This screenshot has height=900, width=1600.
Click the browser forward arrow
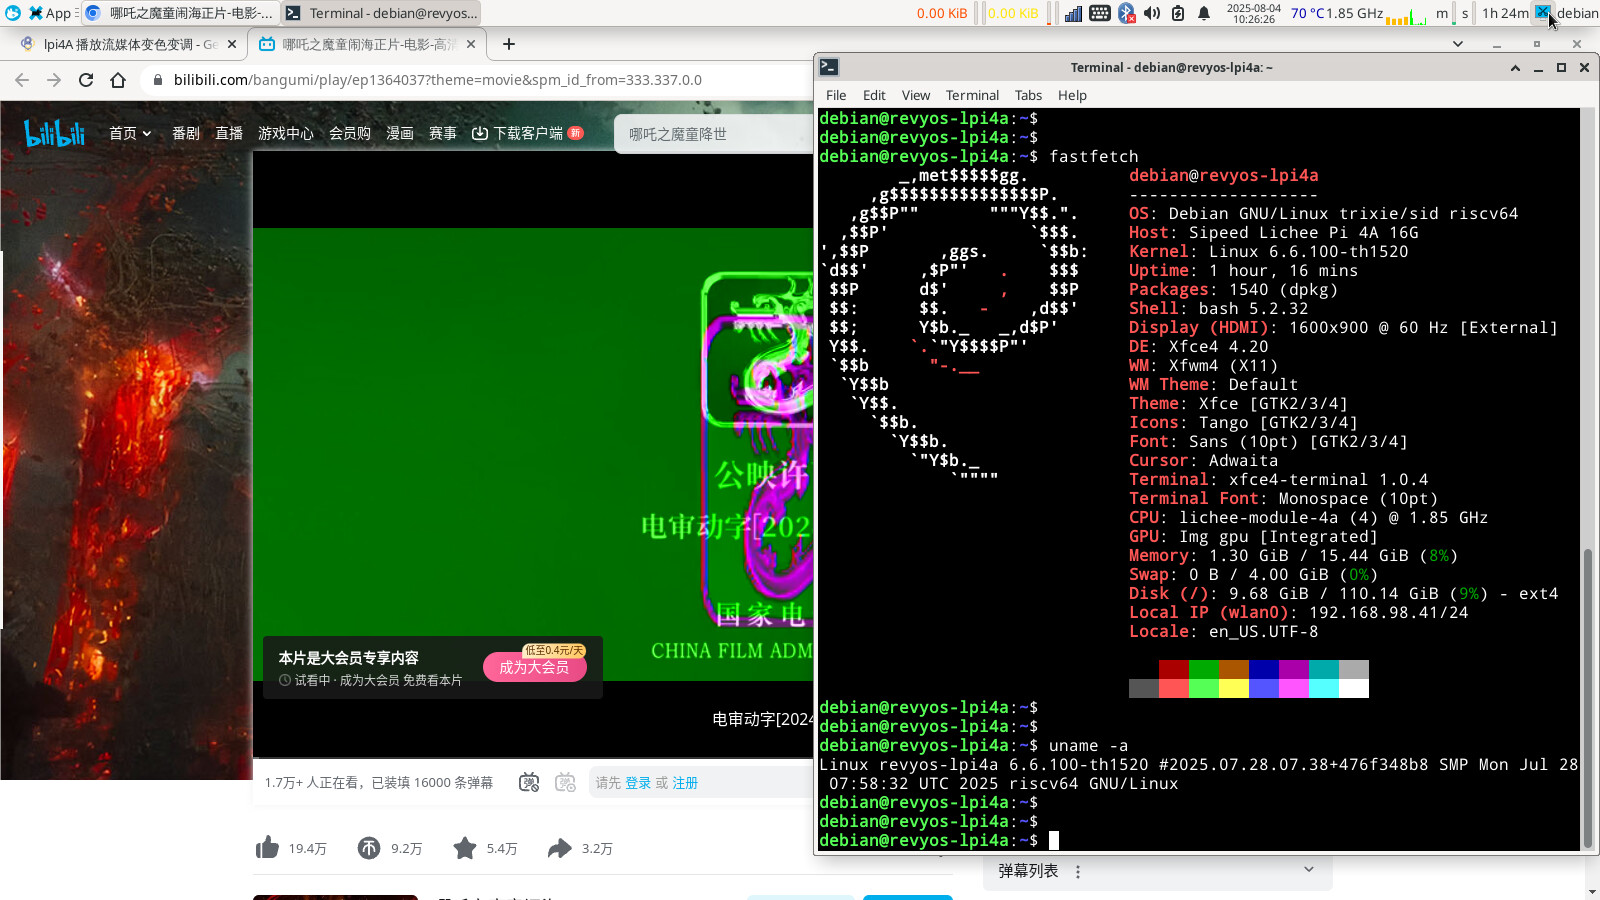click(54, 80)
